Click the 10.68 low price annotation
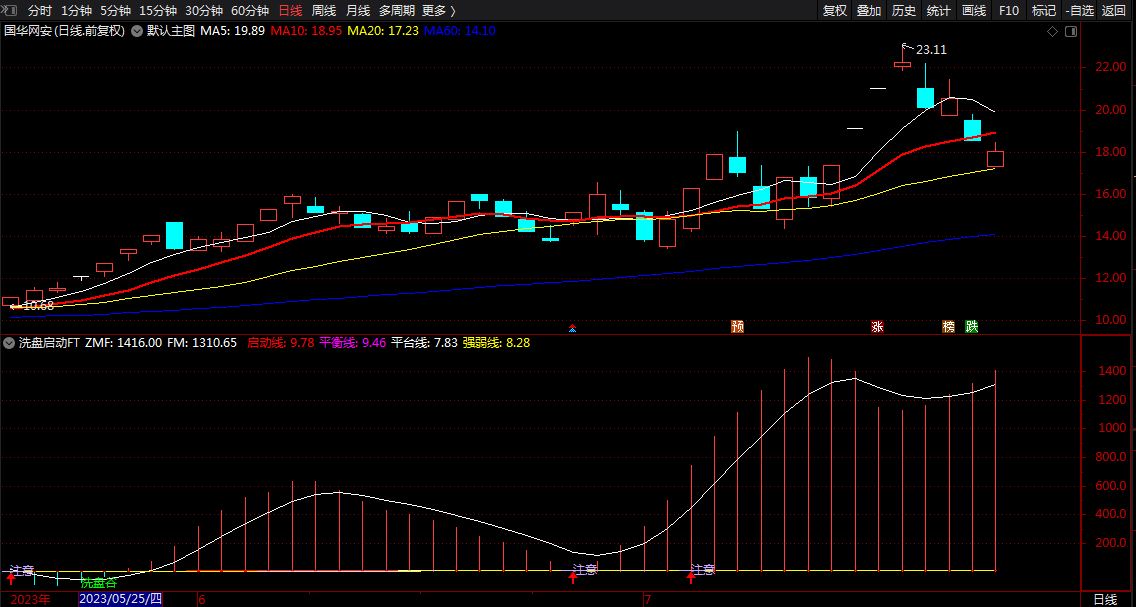 point(38,306)
